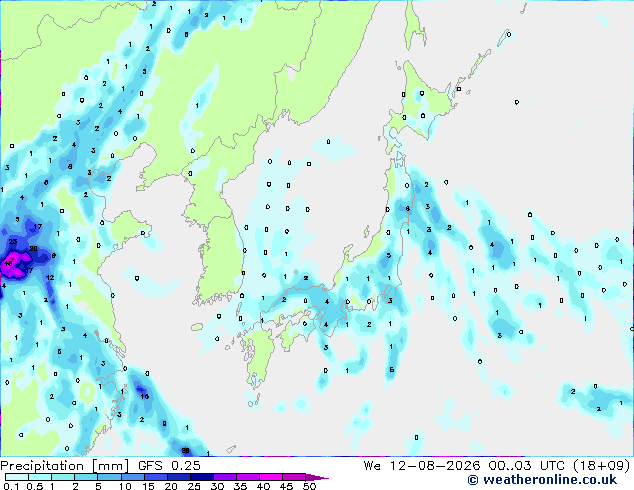Viewport: 634px width, 490px height.
Task: Click the legend label "35"
Action: click(x=241, y=486)
